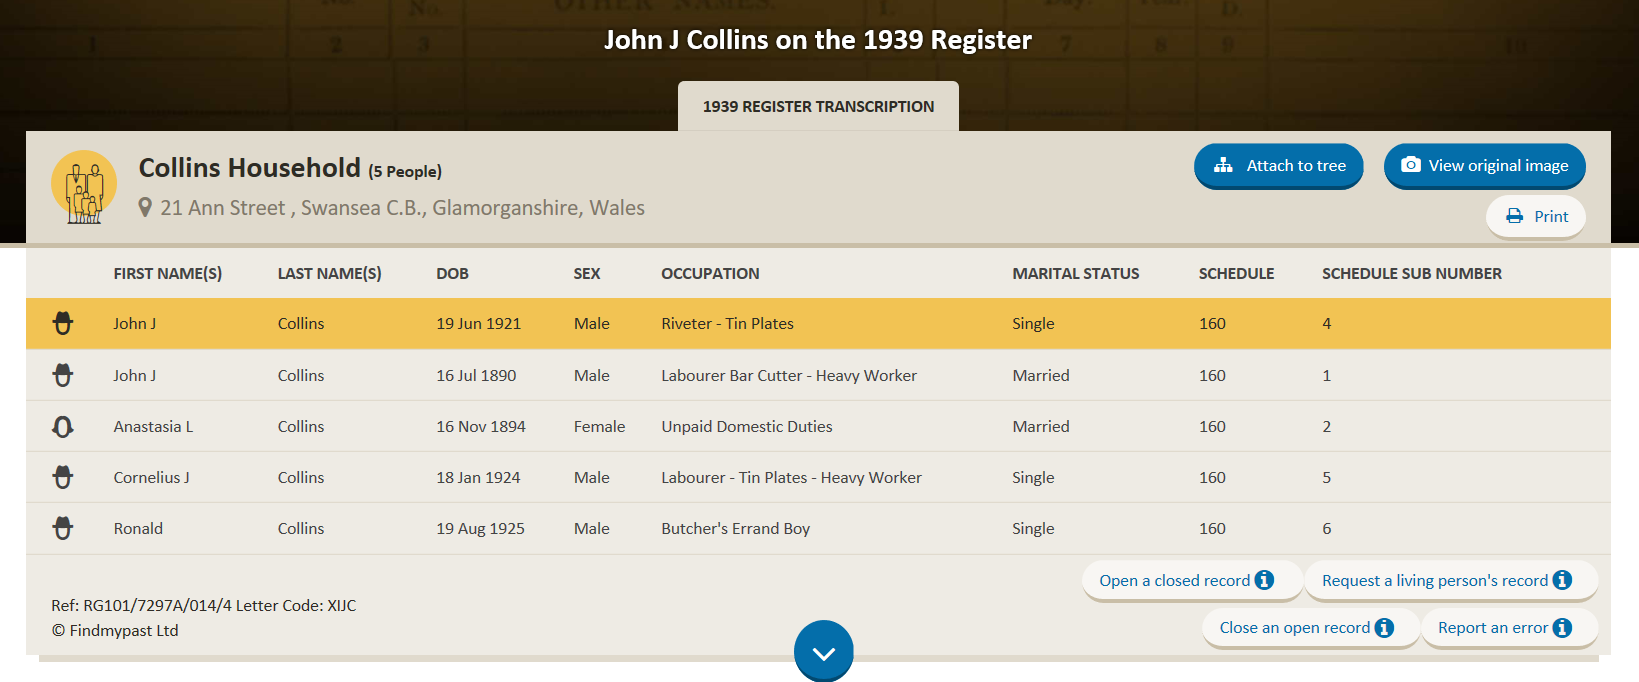Click the DOB column header
1639x682 pixels.
452,273
